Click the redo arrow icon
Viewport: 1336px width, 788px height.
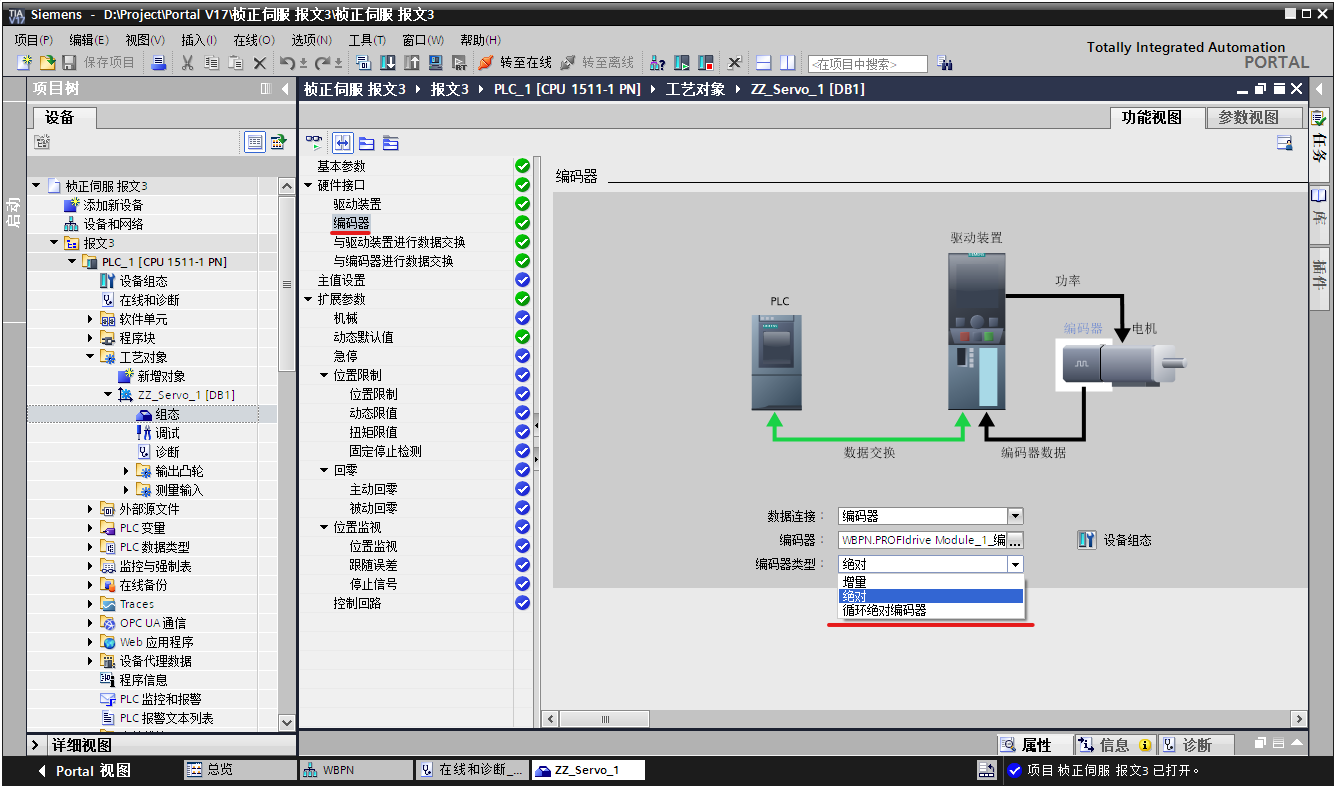tap(322, 63)
